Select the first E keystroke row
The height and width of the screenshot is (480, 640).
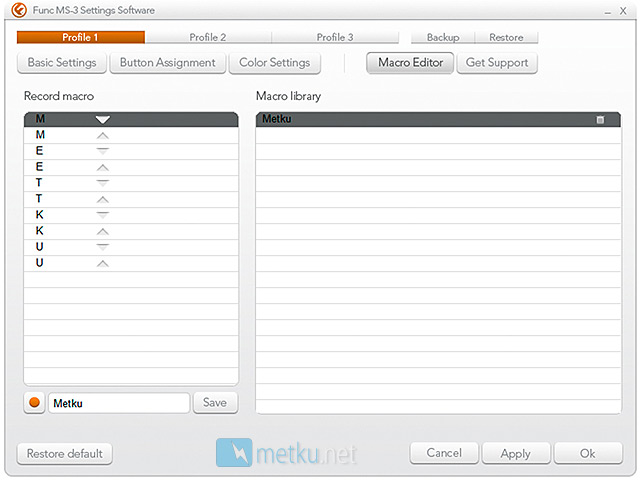(131, 151)
